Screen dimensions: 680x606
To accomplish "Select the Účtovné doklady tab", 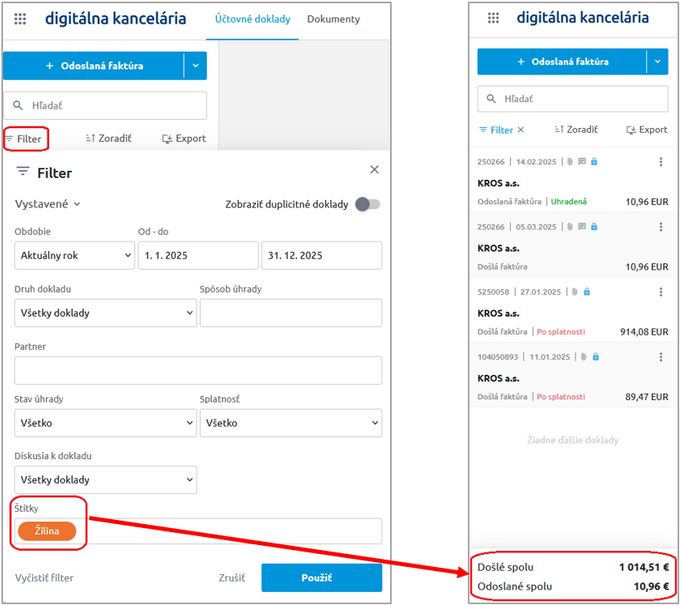I will pyautogui.click(x=252, y=19).
